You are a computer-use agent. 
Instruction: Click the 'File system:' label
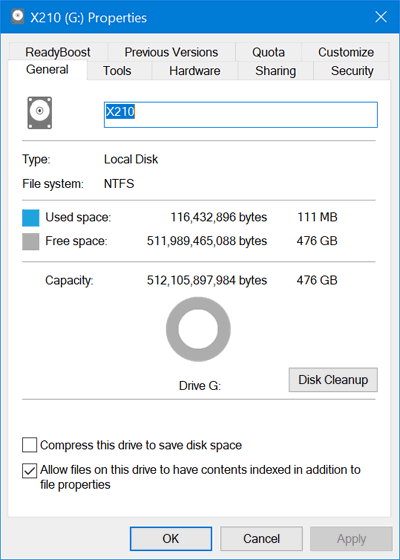pos(53,184)
